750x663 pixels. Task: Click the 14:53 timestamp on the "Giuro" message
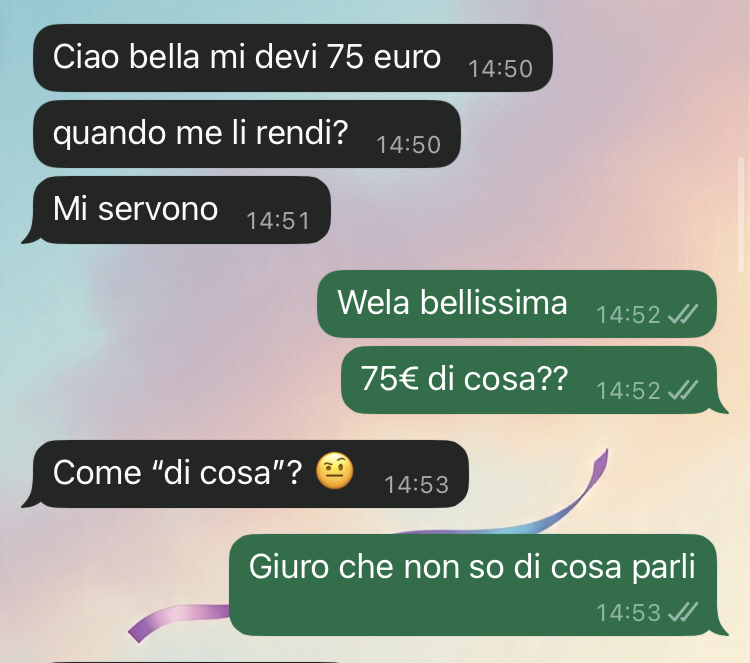pyautogui.click(x=629, y=612)
